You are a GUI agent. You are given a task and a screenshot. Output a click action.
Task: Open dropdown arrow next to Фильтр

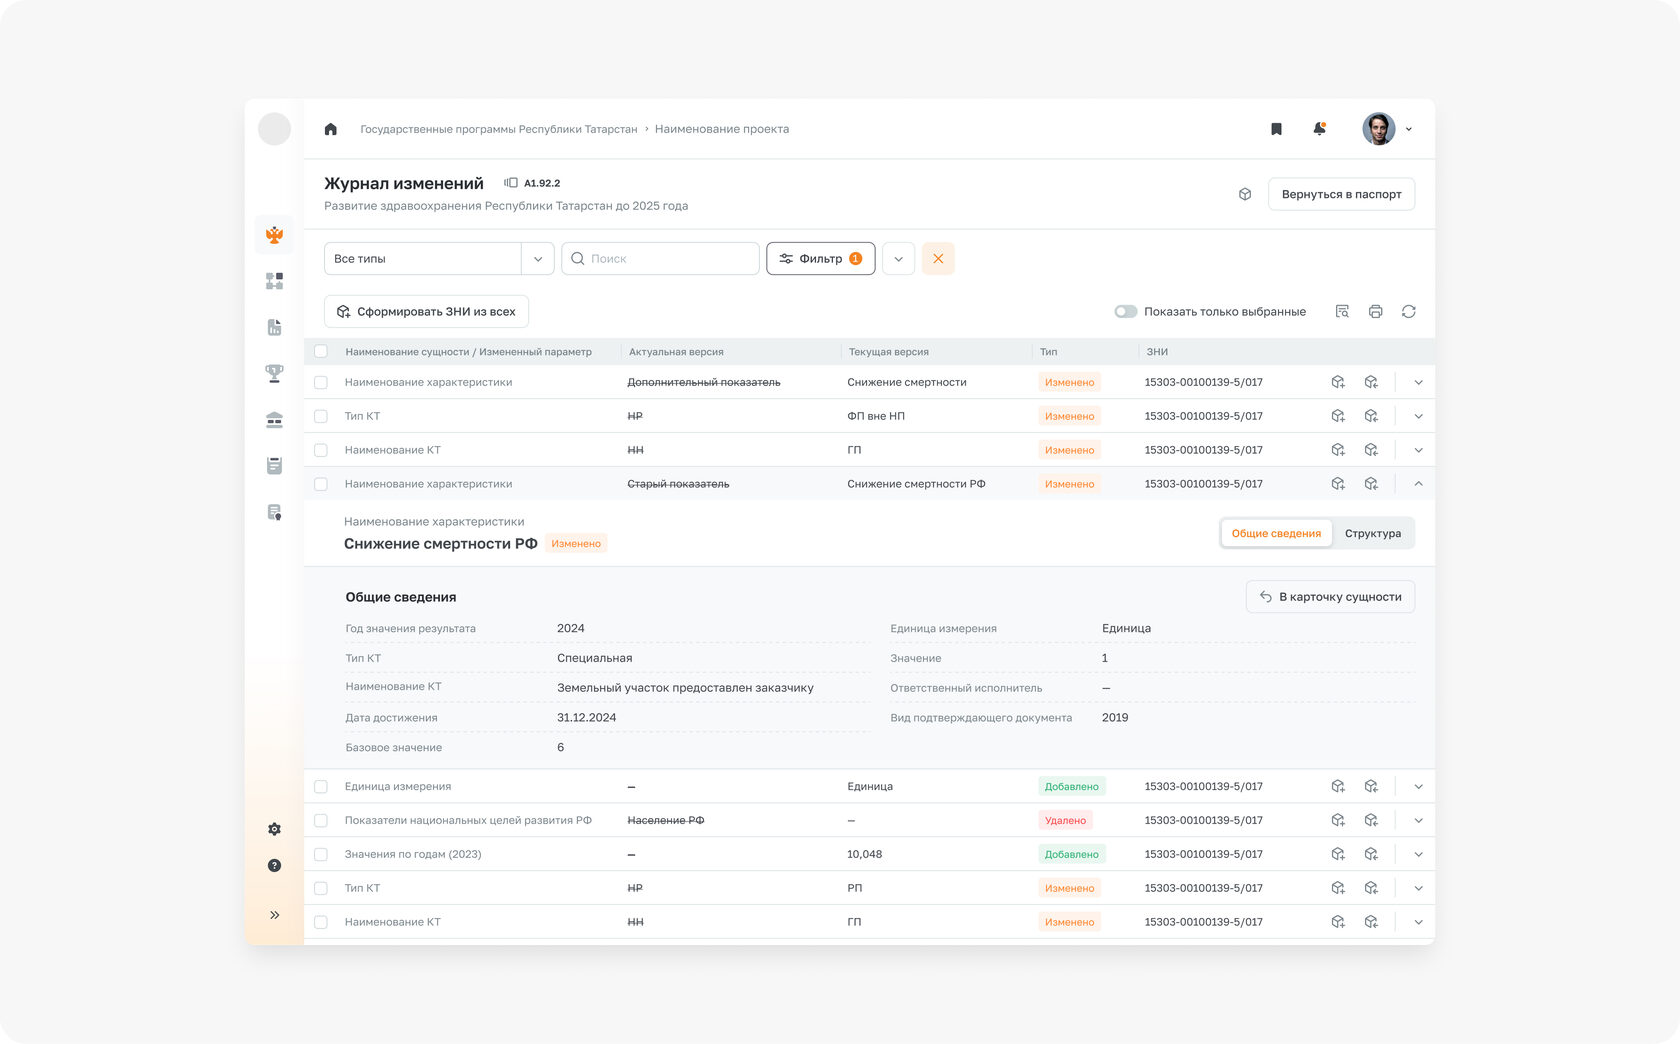point(898,259)
